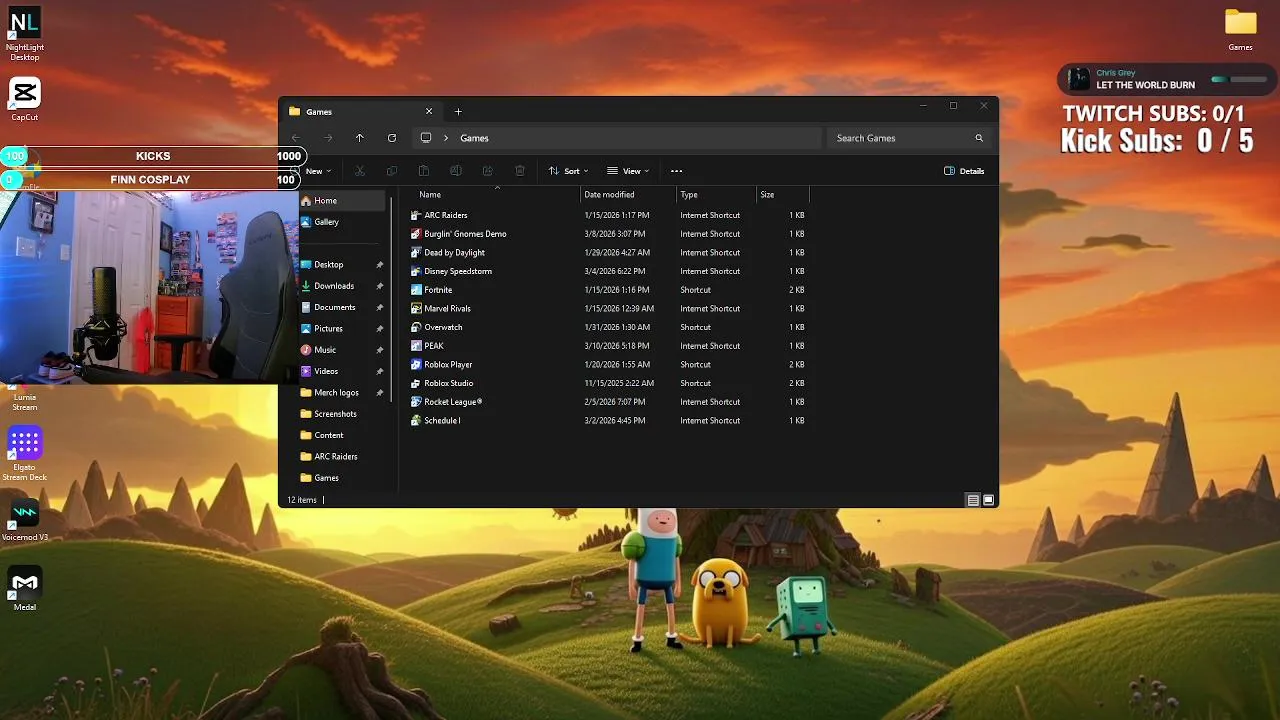The height and width of the screenshot is (720, 1280).
Task: Select Dead by Daylight in the file list
Action: pyautogui.click(x=448, y=253)
